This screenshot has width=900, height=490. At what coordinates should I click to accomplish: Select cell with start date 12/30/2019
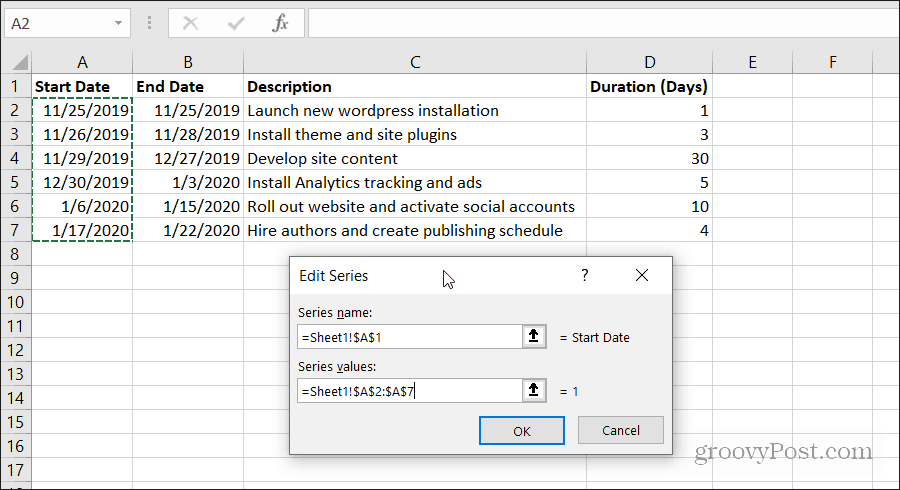(x=82, y=182)
